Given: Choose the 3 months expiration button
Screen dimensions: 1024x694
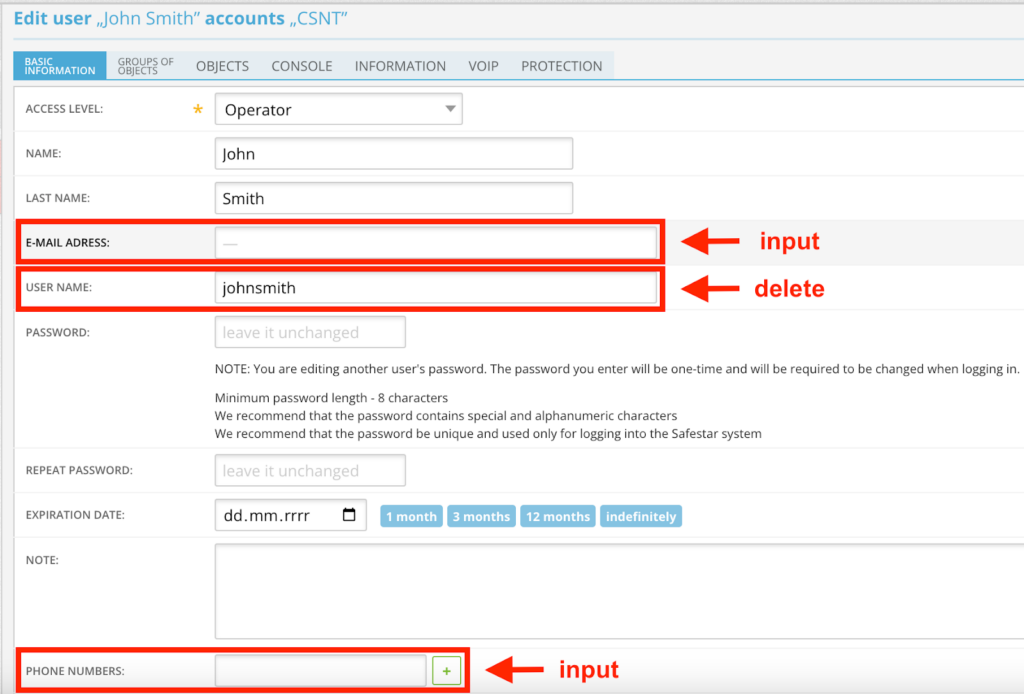Looking at the screenshot, I should click(x=481, y=517).
